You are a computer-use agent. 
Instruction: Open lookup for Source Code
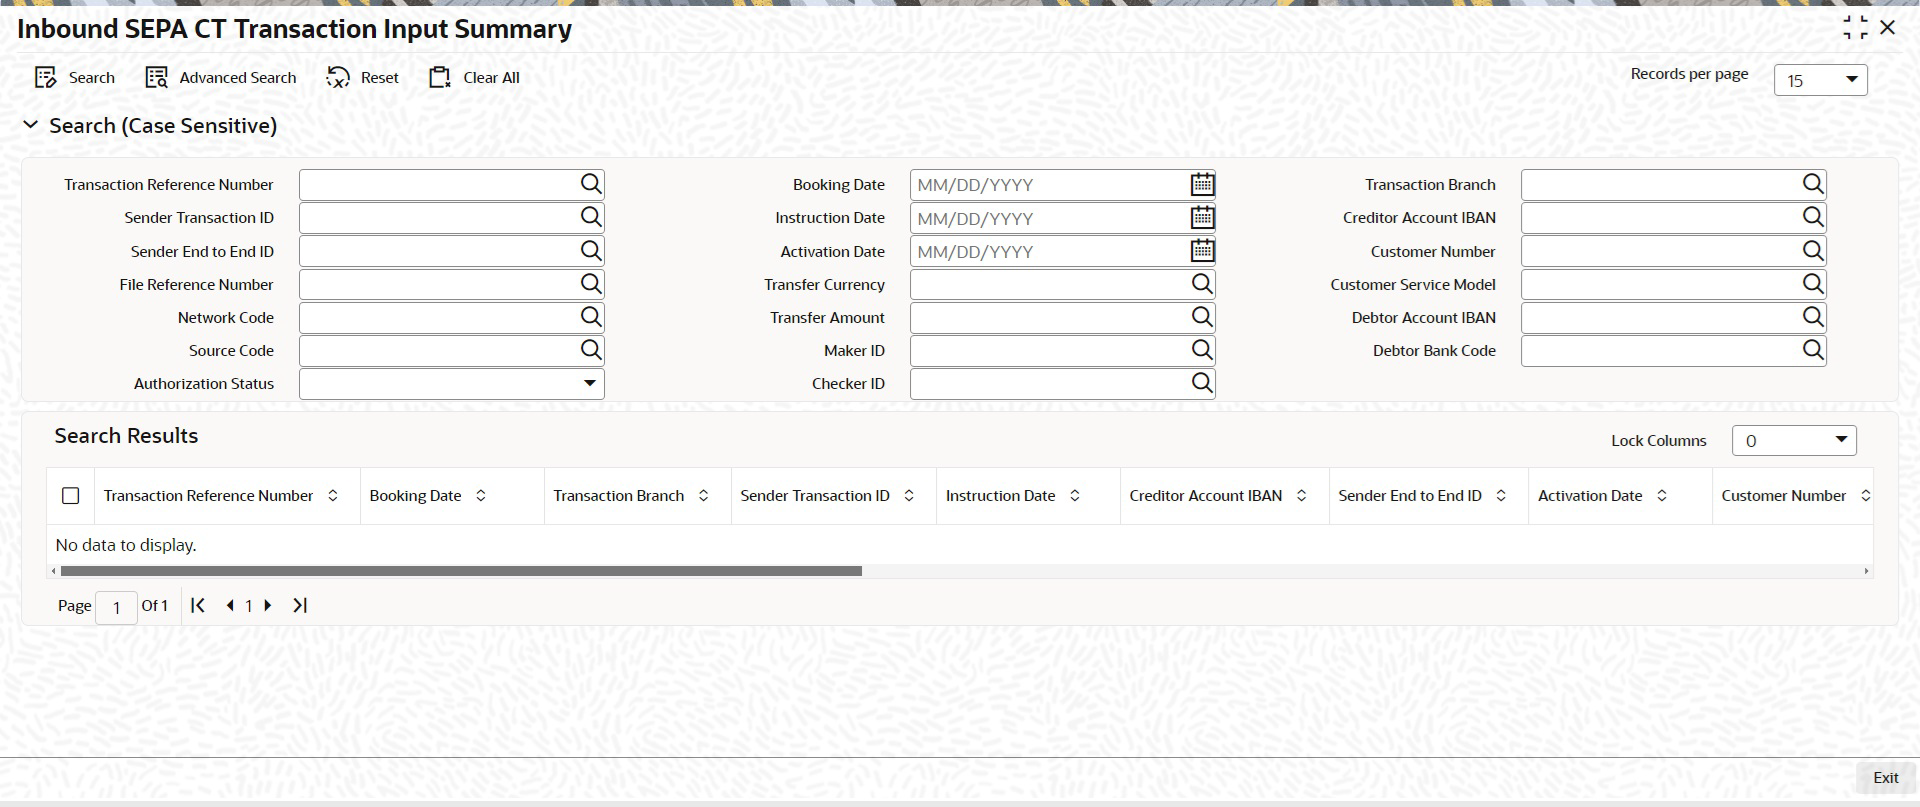pos(591,350)
